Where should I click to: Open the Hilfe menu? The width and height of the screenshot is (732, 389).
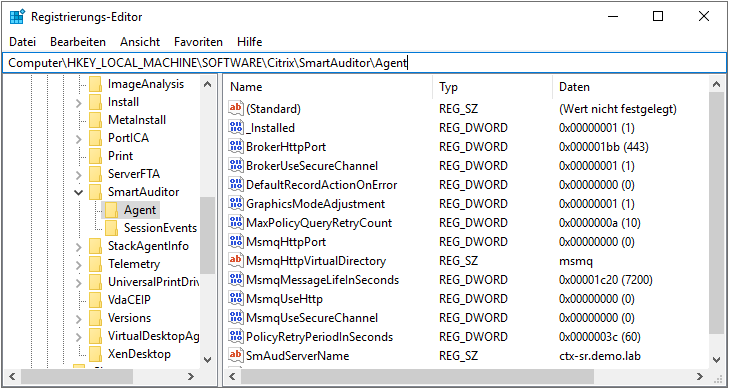[x=249, y=42]
